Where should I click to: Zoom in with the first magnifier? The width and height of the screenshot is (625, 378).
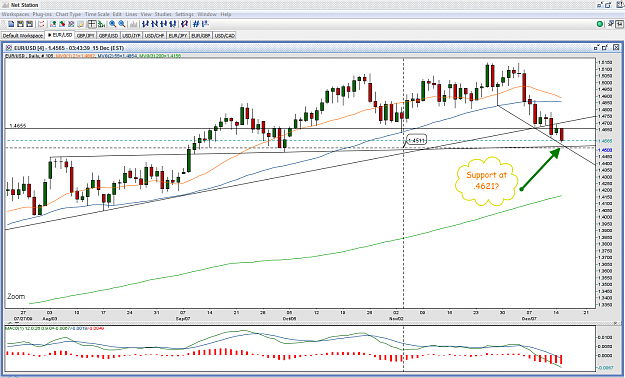tap(113, 24)
